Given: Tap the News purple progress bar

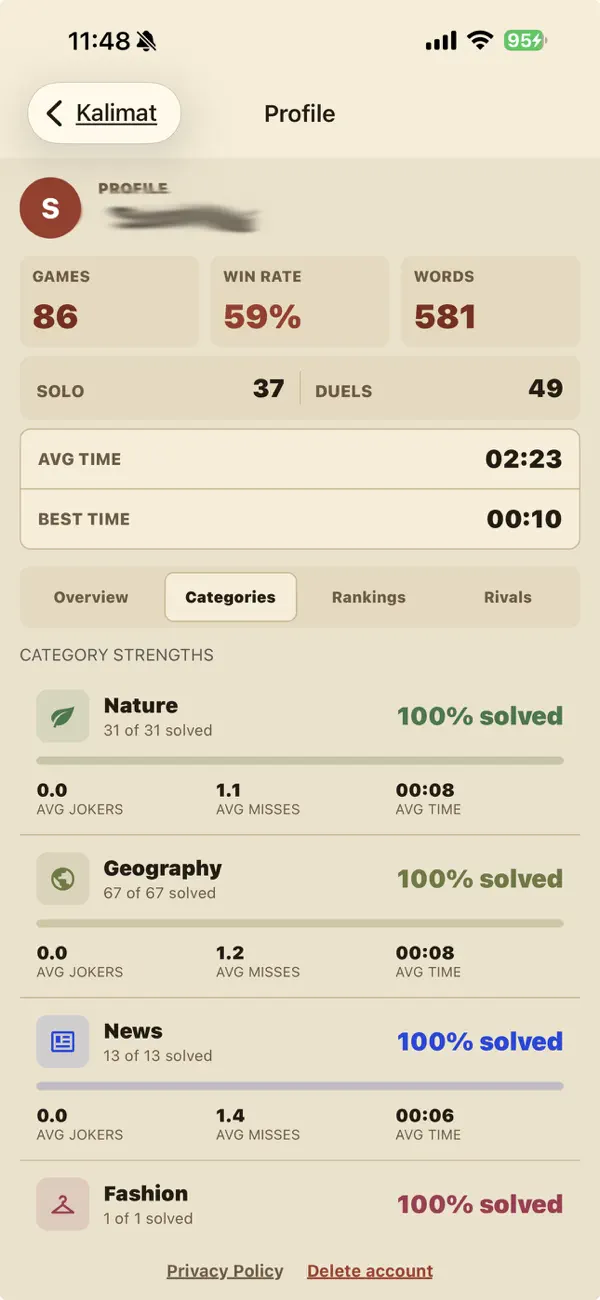Looking at the screenshot, I should click(300, 1086).
